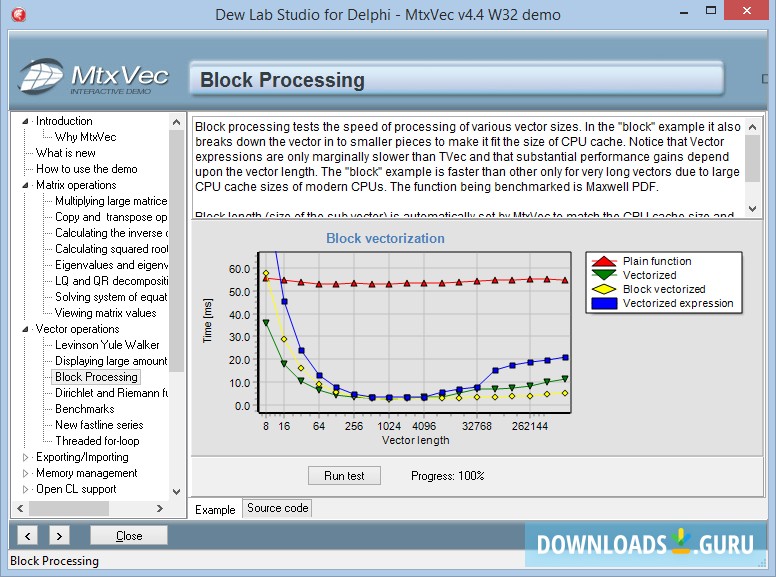Click the Block vectorization chart title
The width and height of the screenshot is (776, 577).
click(x=385, y=239)
